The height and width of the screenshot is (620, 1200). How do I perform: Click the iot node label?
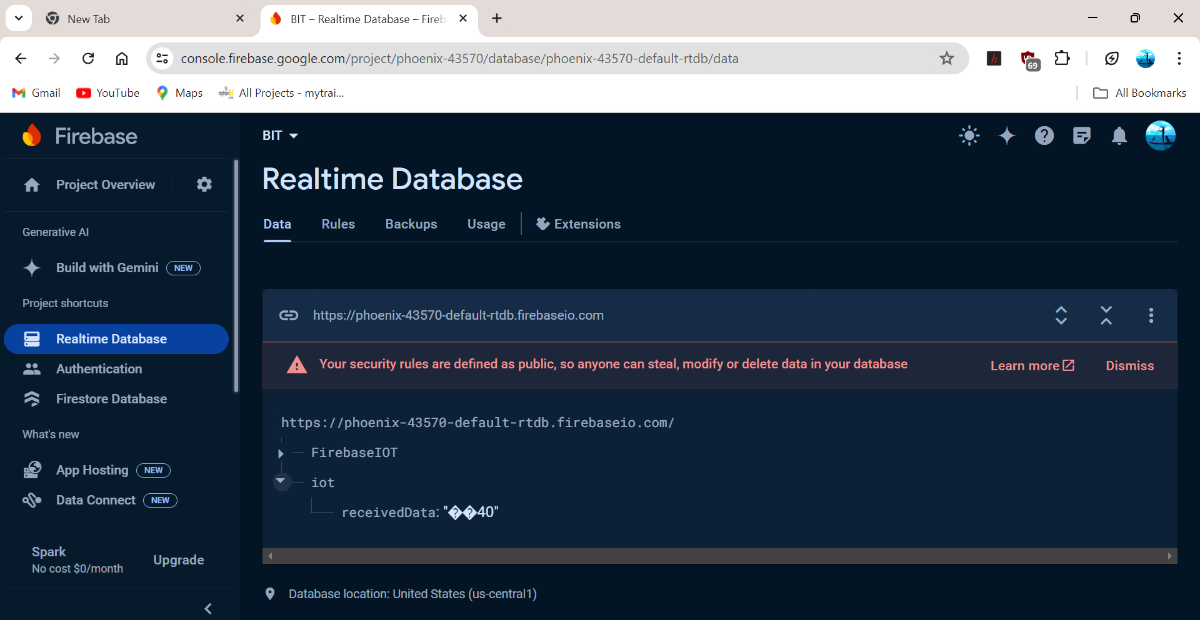coord(323,482)
